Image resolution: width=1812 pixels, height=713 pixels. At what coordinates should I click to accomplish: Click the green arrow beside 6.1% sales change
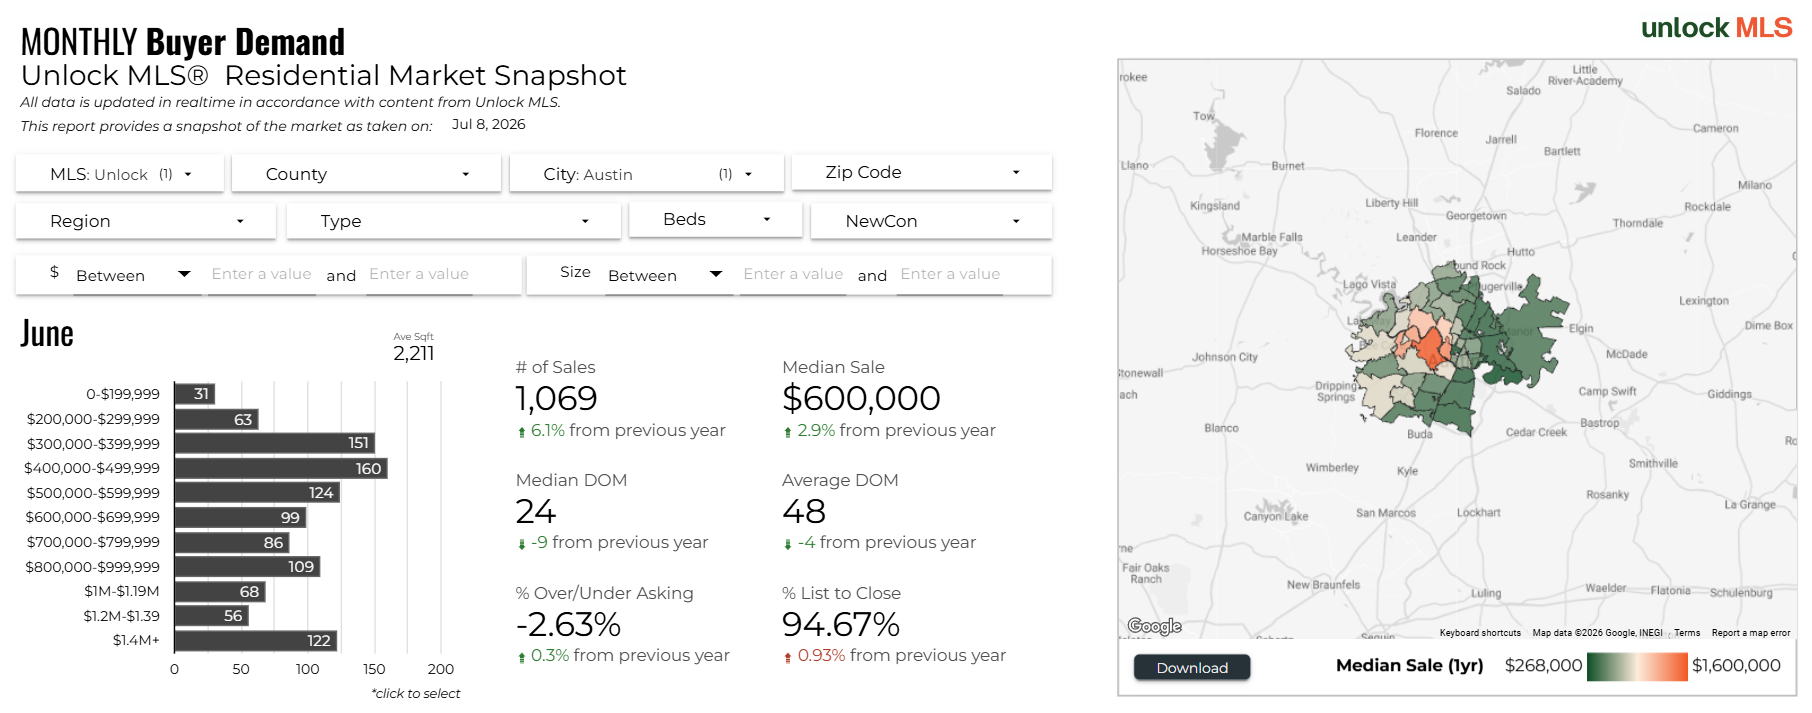pyautogui.click(x=521, y=432)
